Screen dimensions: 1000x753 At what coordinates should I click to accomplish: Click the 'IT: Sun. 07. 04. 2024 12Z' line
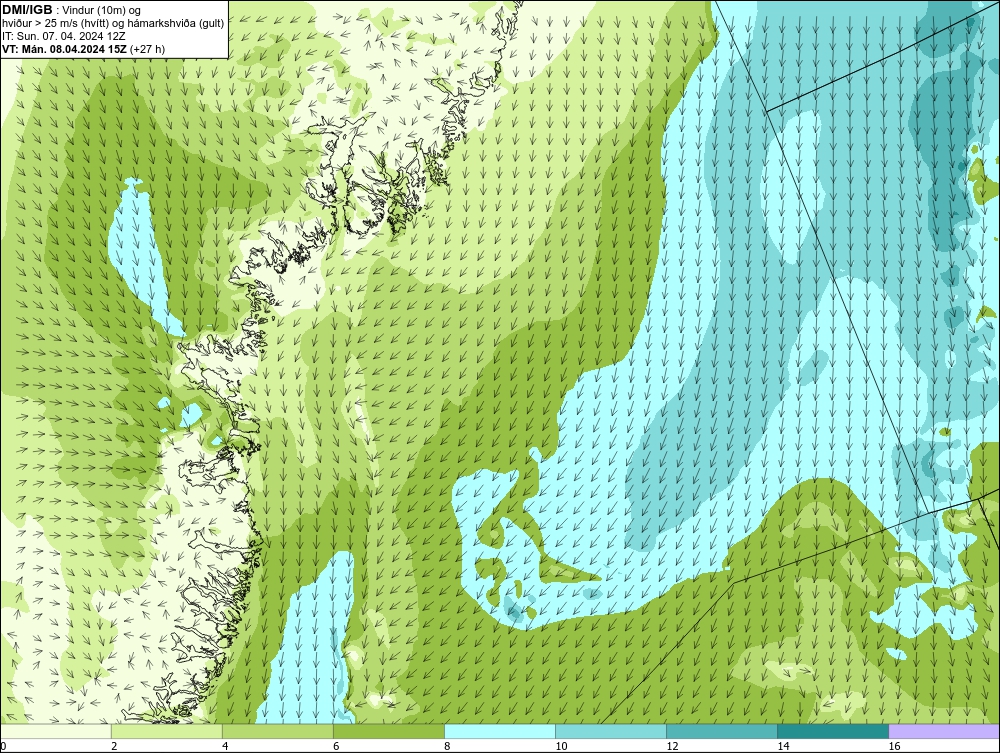(x=64, y=36)
